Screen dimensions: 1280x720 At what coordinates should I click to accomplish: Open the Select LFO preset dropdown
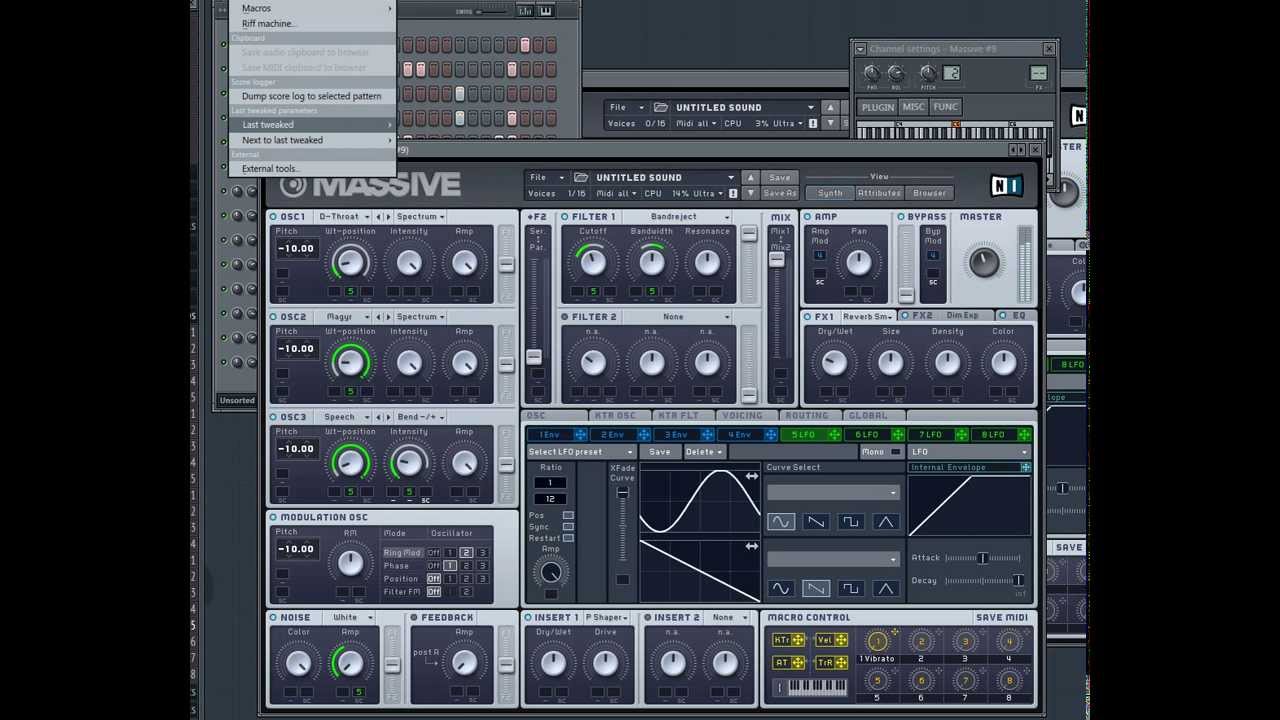tap(581, 452)
